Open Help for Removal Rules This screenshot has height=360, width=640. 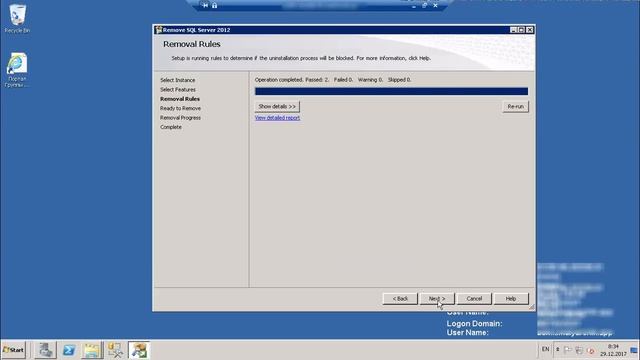click(511, 299)
